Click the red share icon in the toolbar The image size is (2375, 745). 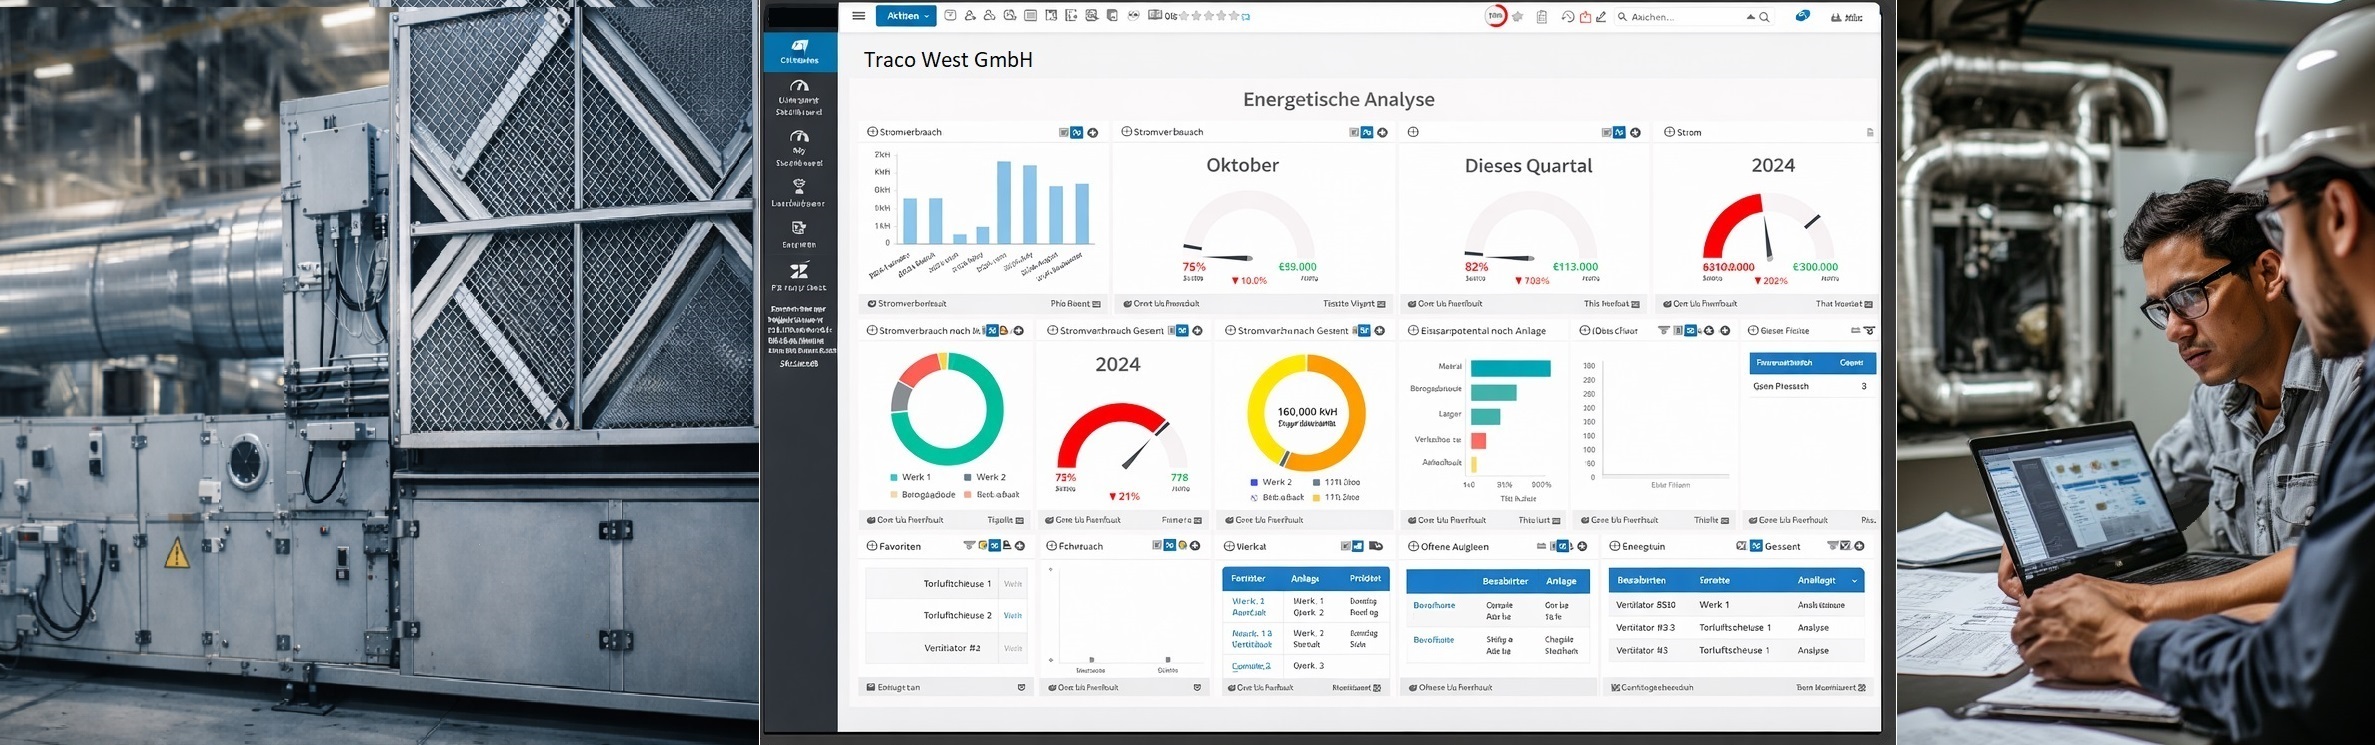pyautogui.click(x=1585, y=17)
